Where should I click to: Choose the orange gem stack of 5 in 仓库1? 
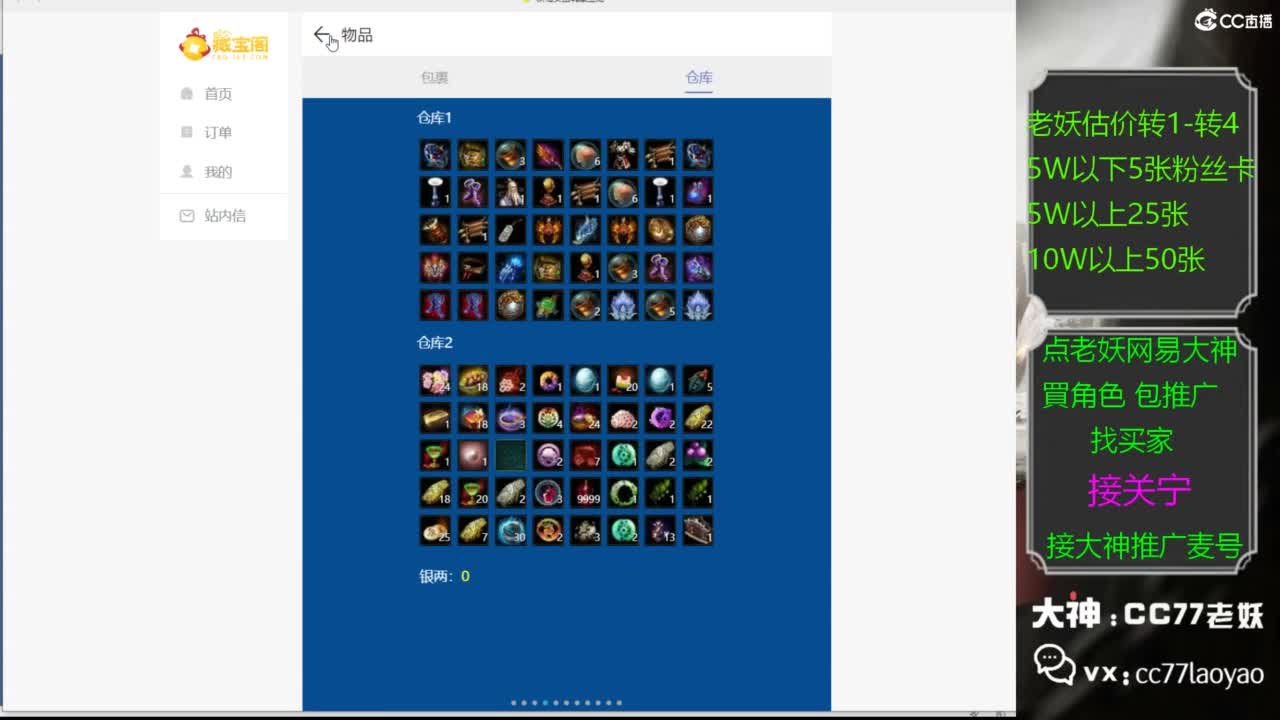tap(660, 305)
